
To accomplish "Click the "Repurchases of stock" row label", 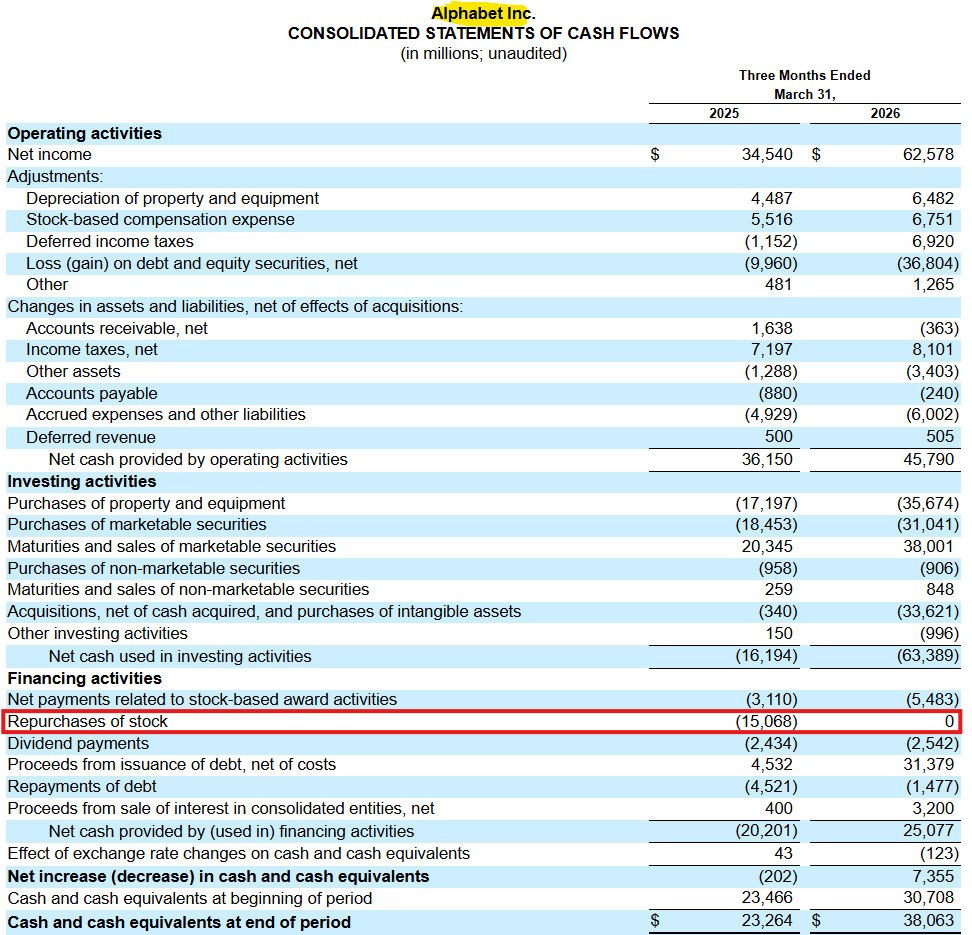I will (87, 722).
